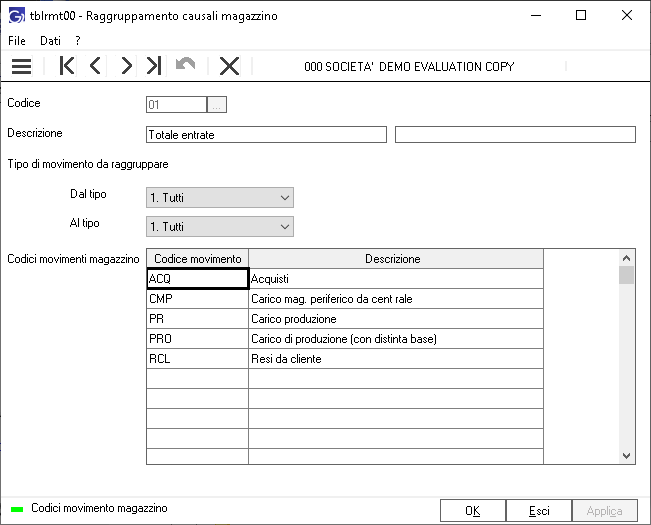Click the OK button
The height and width of the screenshot is (525, 651).
tap(473, 510)
